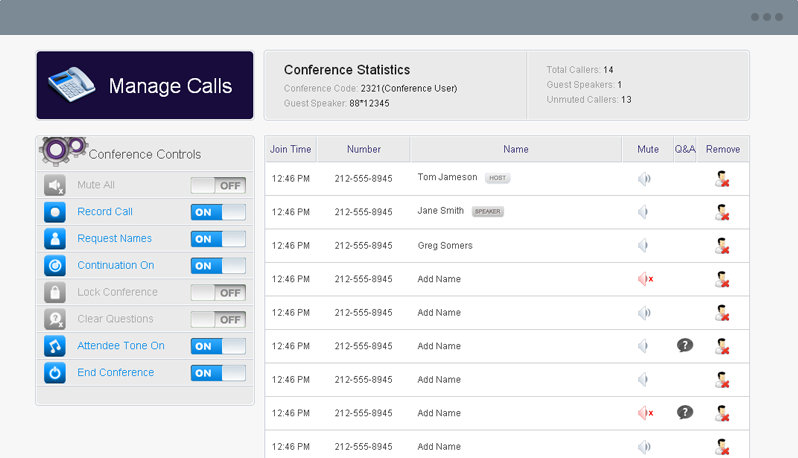Mute Jane Smith using her speaker icon
798x458 pixels.
point(643,212)
